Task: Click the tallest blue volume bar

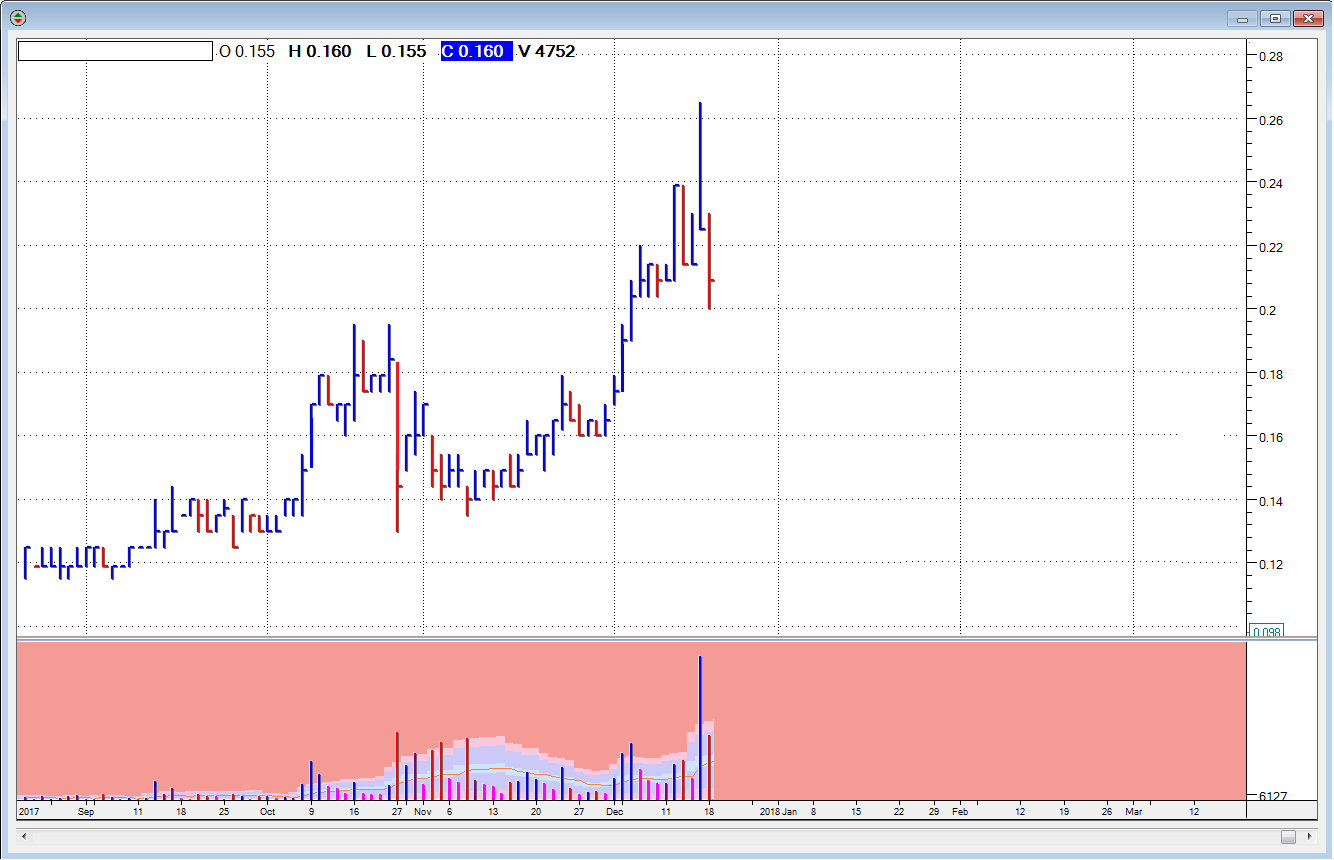Action: pos(700,728)
